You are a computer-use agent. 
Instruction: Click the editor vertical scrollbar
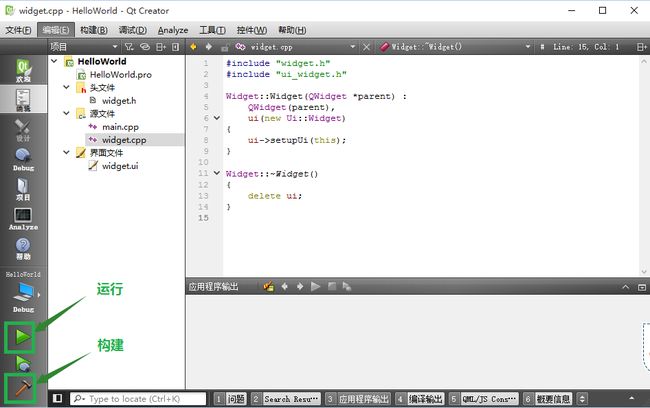click(644, 166)
